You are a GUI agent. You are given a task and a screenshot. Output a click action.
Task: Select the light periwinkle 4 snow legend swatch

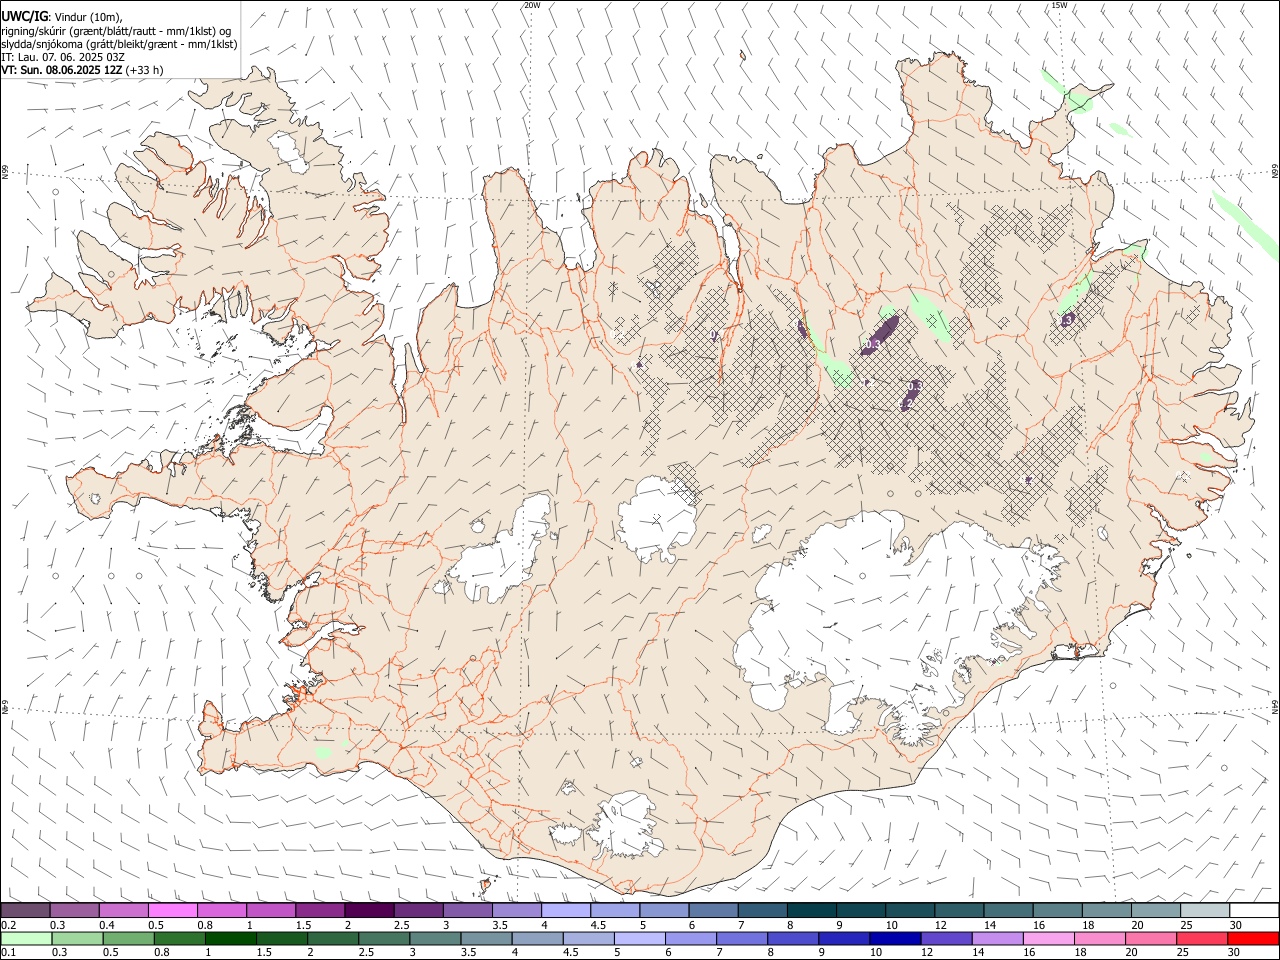566,911
